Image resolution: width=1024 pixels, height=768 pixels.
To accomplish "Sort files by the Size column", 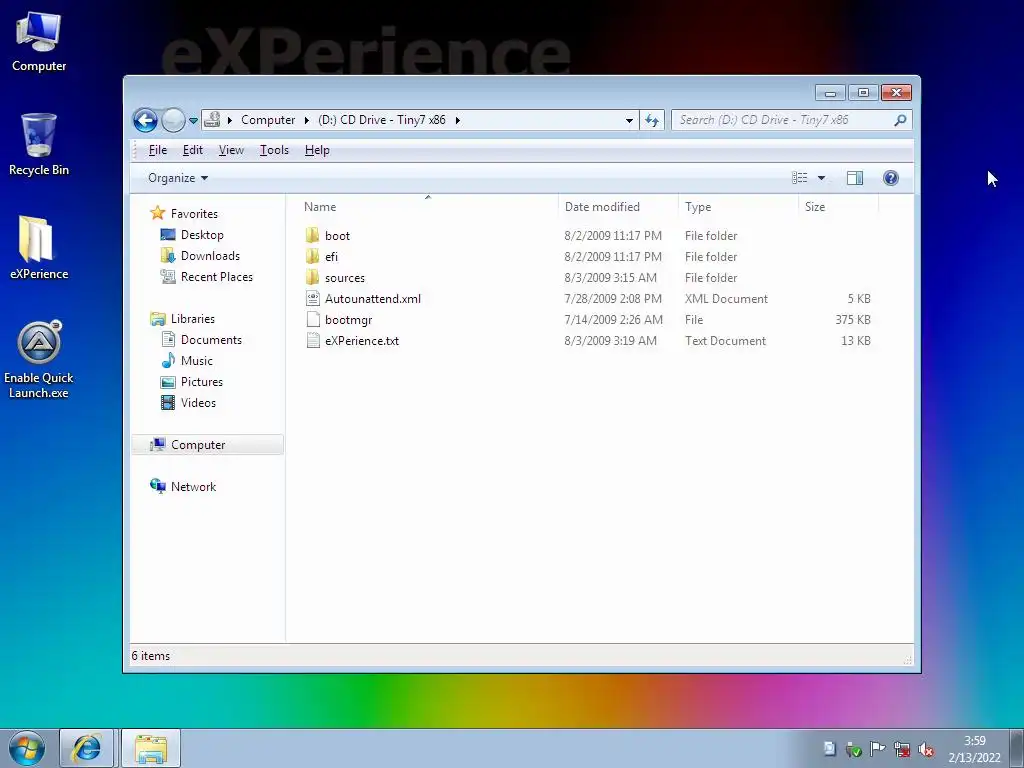I will coord(815,207).
